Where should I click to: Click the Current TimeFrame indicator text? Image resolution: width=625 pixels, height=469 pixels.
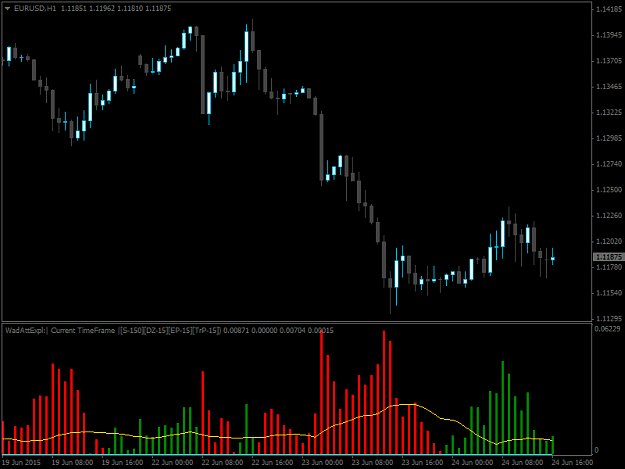click(x=83, y=330)
